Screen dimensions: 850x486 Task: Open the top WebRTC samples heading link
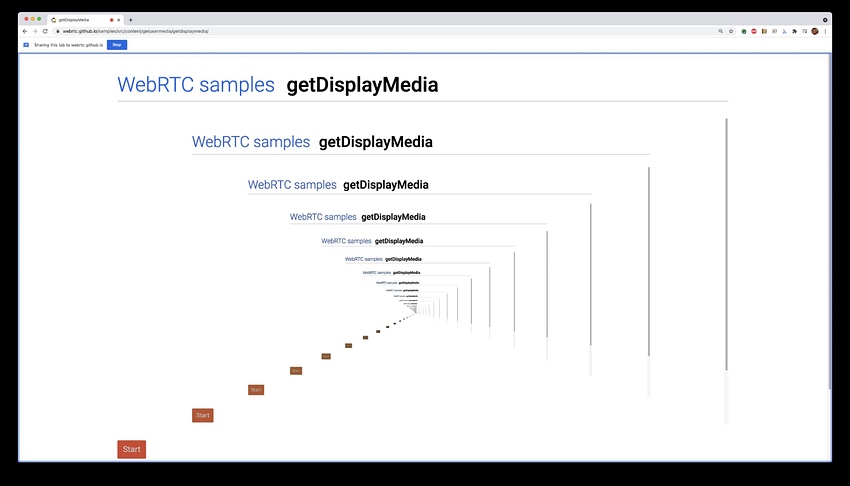(196, 85)
